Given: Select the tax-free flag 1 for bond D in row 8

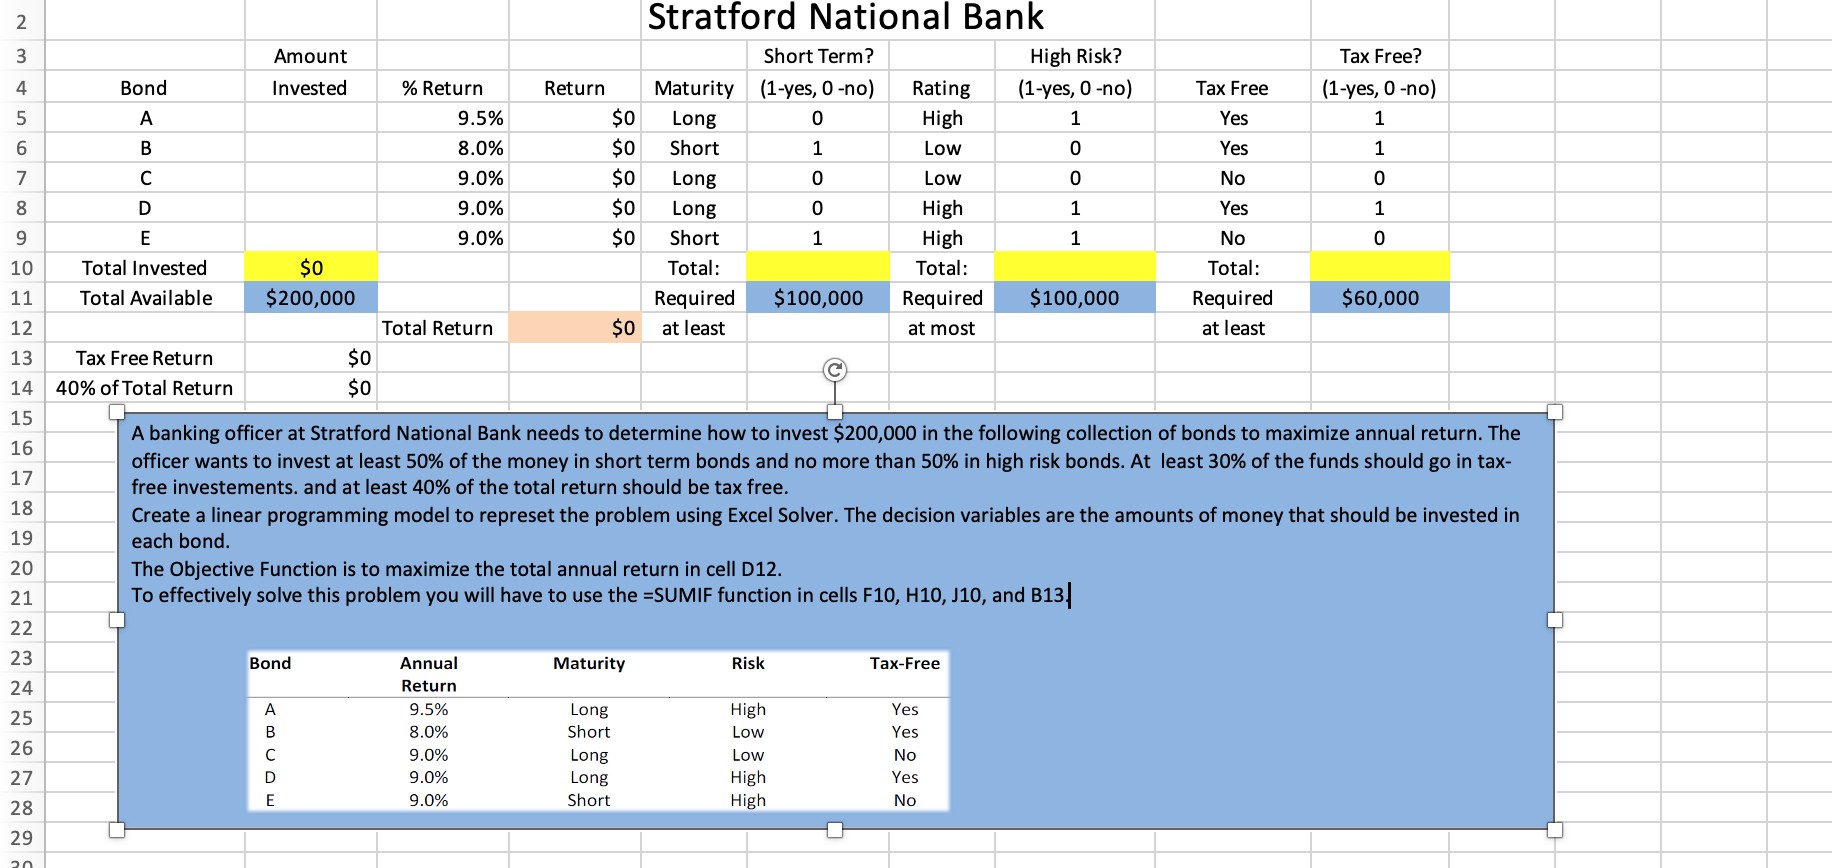Looking at the screenshot, I should [x=1380, y=208].
